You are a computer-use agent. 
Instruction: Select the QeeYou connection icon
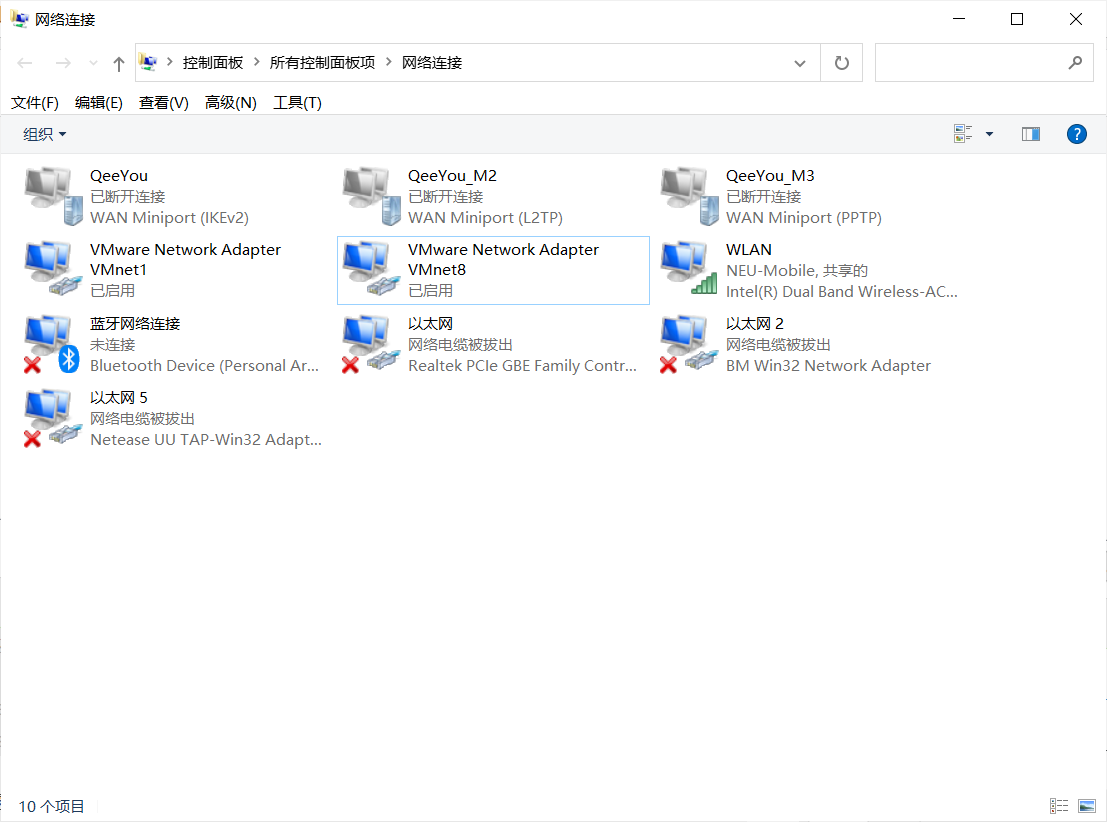tap(54, 196)
